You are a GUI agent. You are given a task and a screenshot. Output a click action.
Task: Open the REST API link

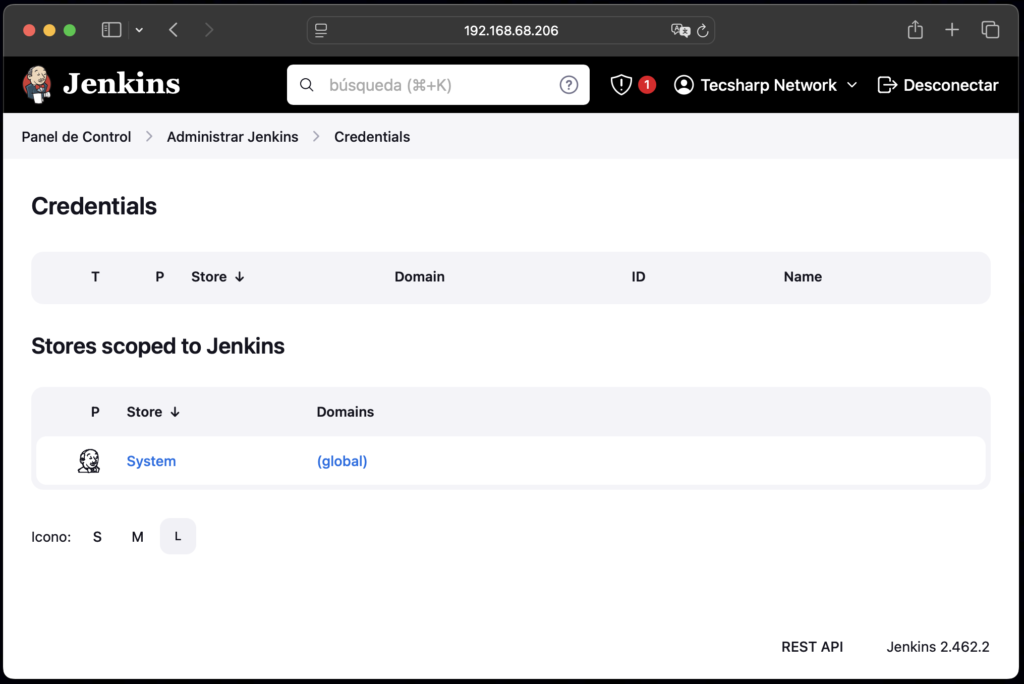coord(812,647)
